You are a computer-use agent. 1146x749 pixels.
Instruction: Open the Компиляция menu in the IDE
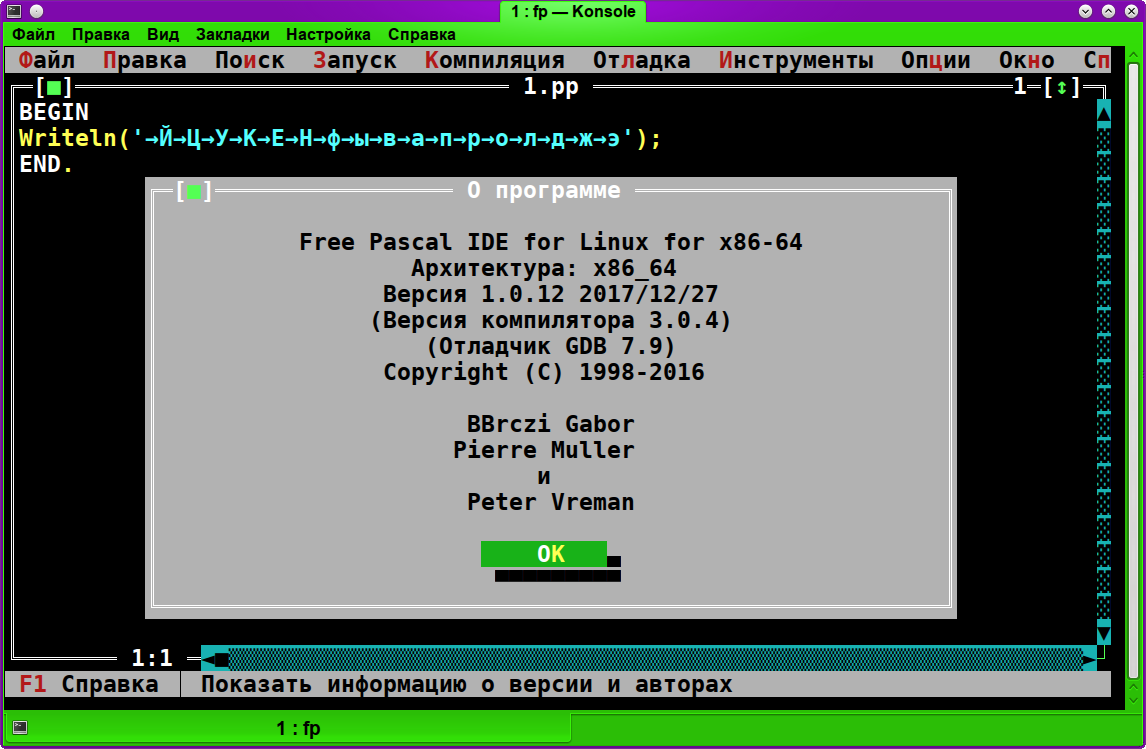pyautogui.click(x=494, y=60)
